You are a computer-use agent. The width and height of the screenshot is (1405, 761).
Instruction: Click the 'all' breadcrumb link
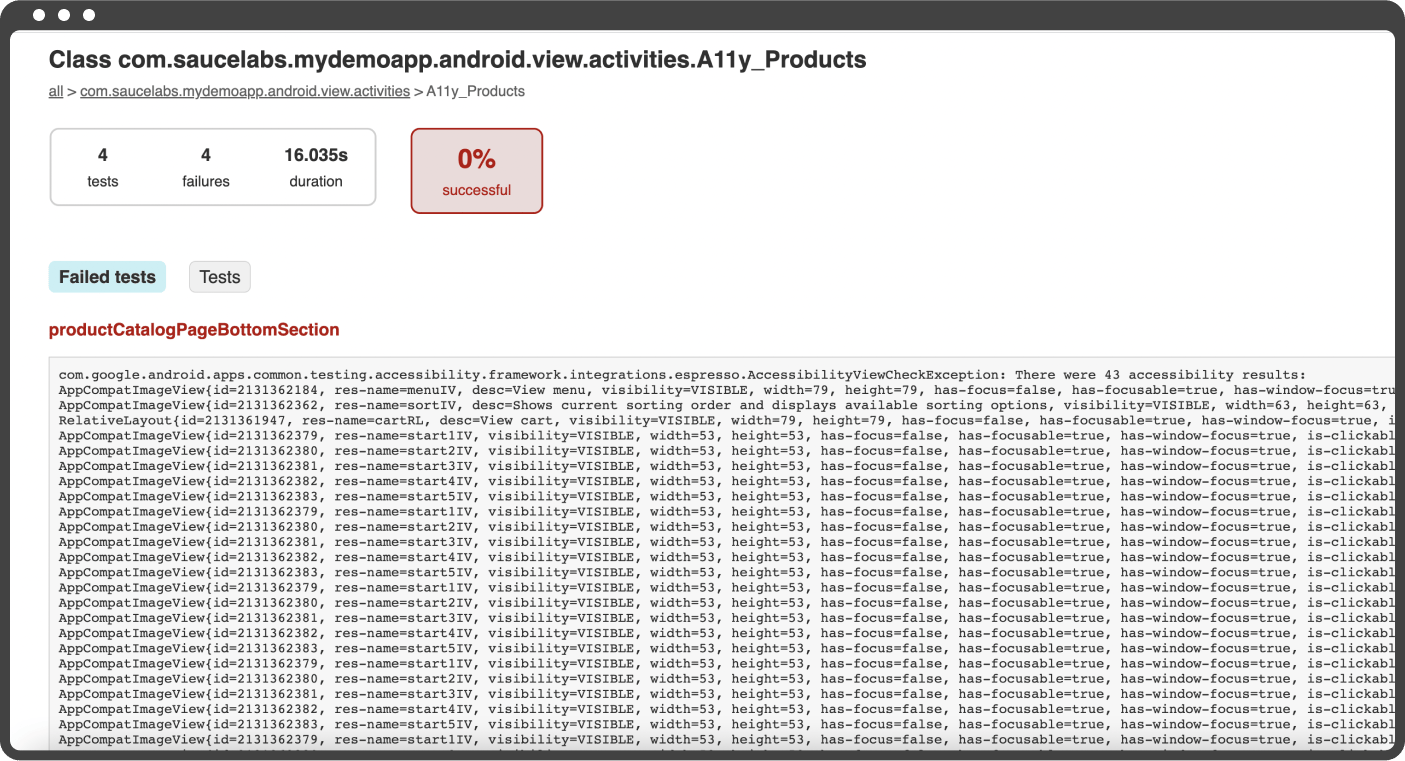[x=56, y=91]
